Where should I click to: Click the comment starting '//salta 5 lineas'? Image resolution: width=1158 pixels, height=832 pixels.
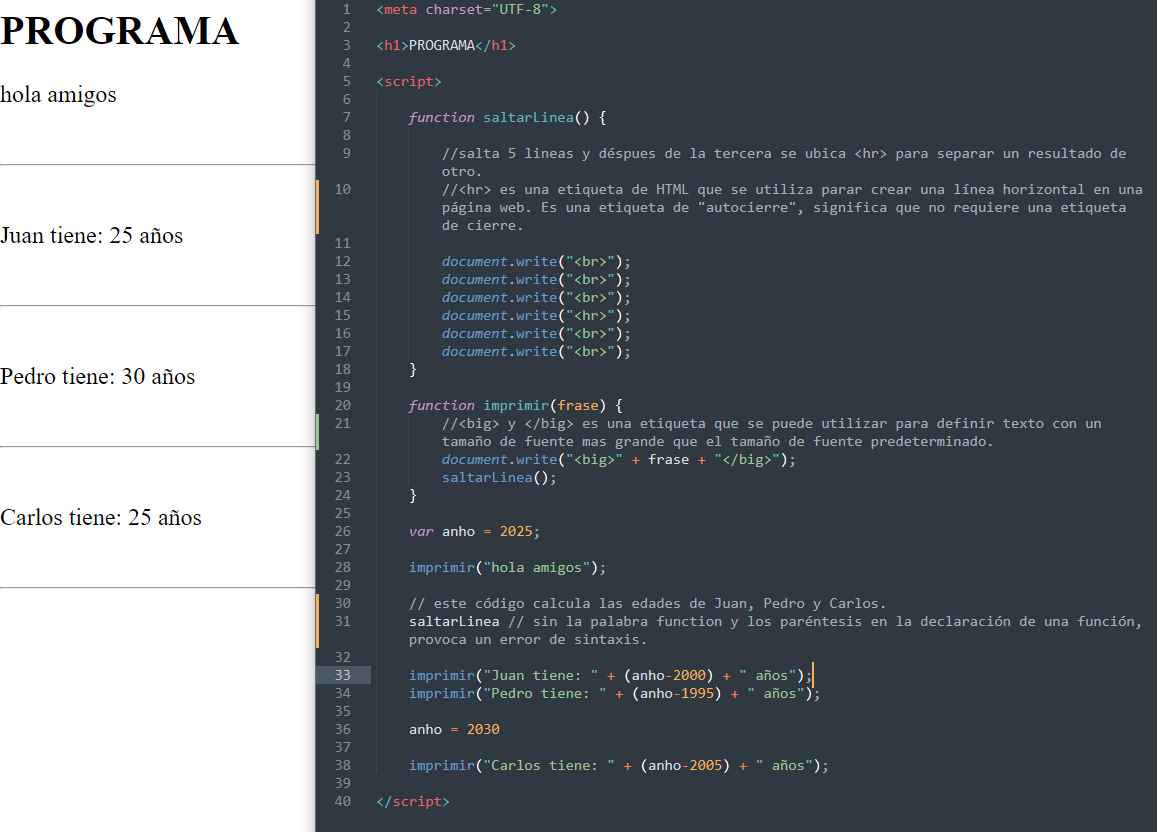tap(784, 162)
